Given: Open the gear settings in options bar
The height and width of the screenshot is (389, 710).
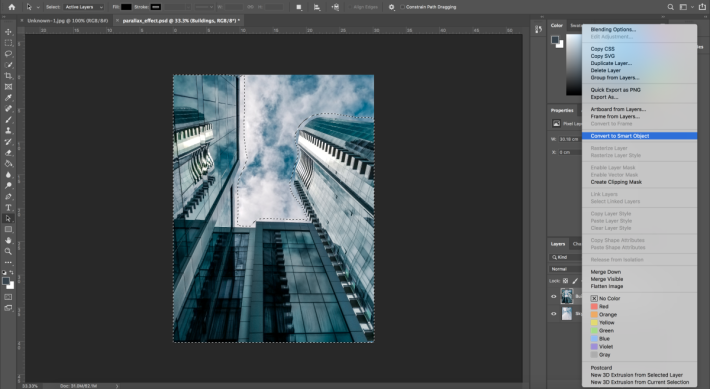Looking at the screenshot, I should click(392, 7).
